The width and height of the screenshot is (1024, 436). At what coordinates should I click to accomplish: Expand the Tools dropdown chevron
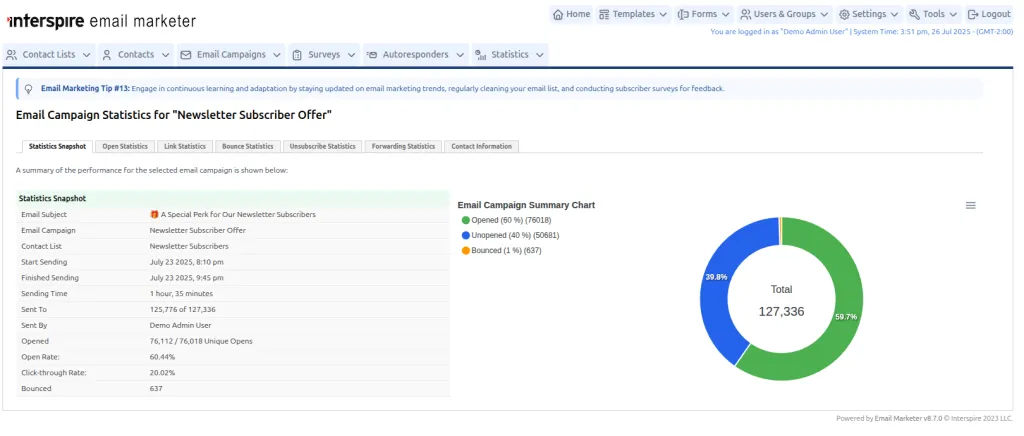(953, 14)
